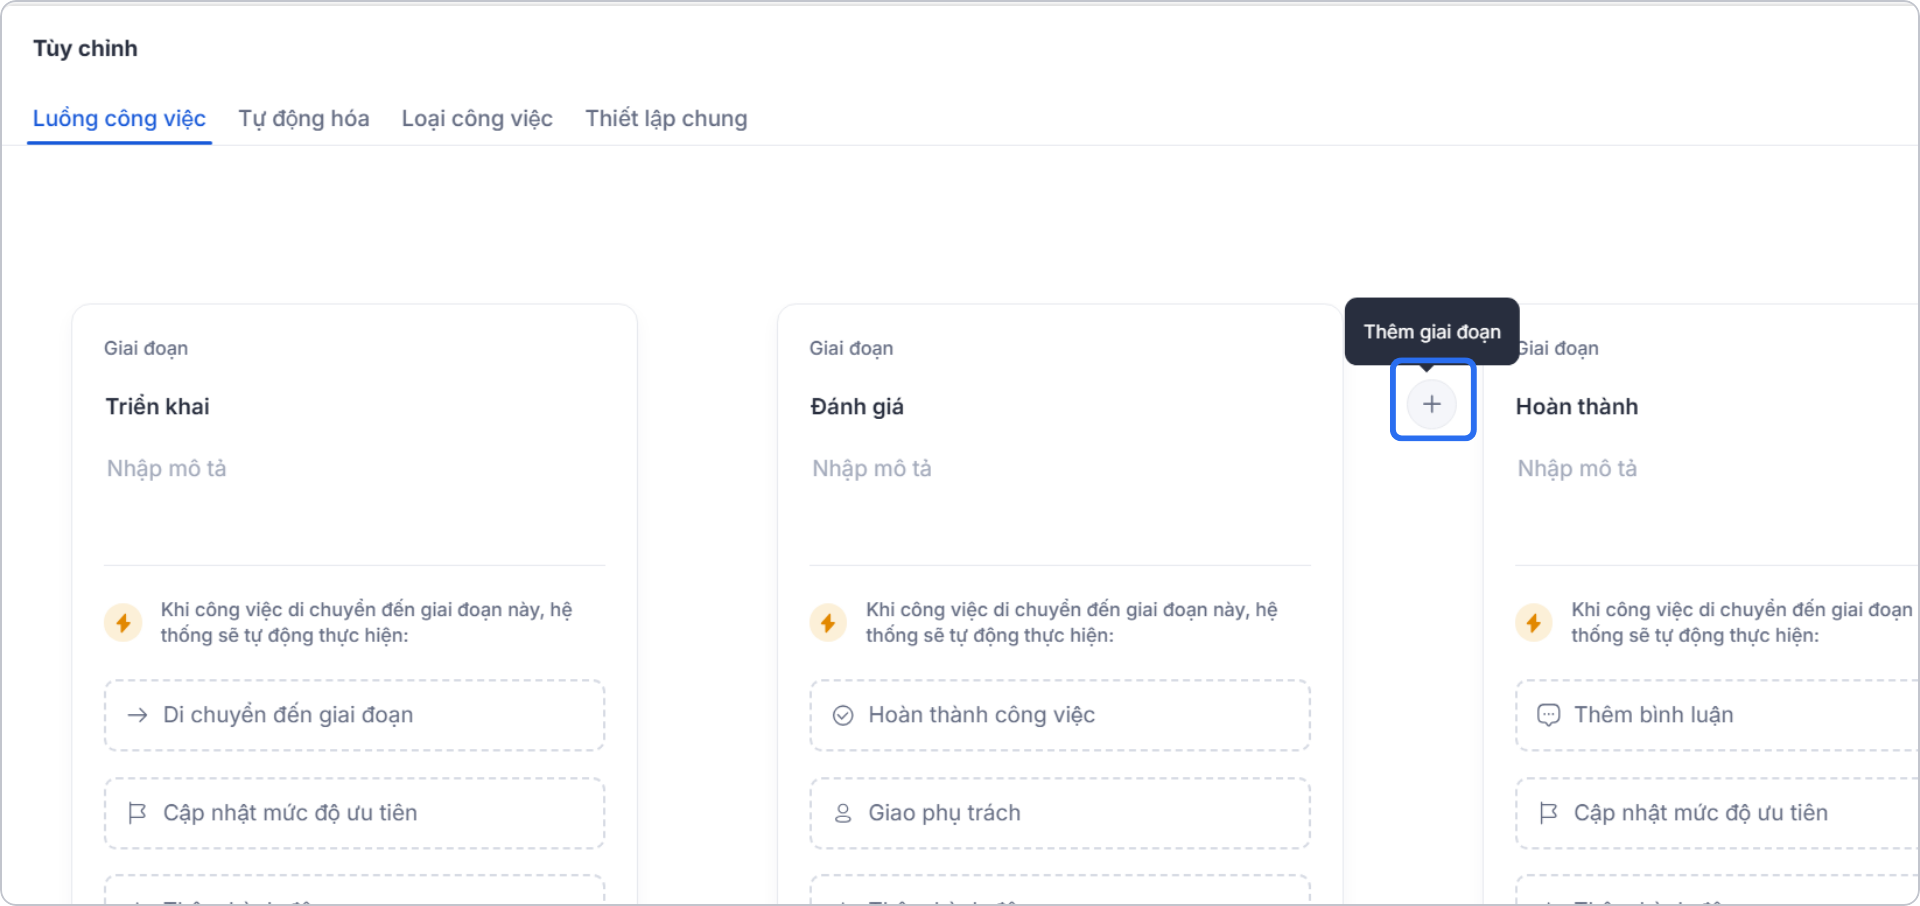Viewport: 1920px width, 906px height.
Task: Click the Nhập mô tả field under Triển khai
Action: click(x=166, y=468)
